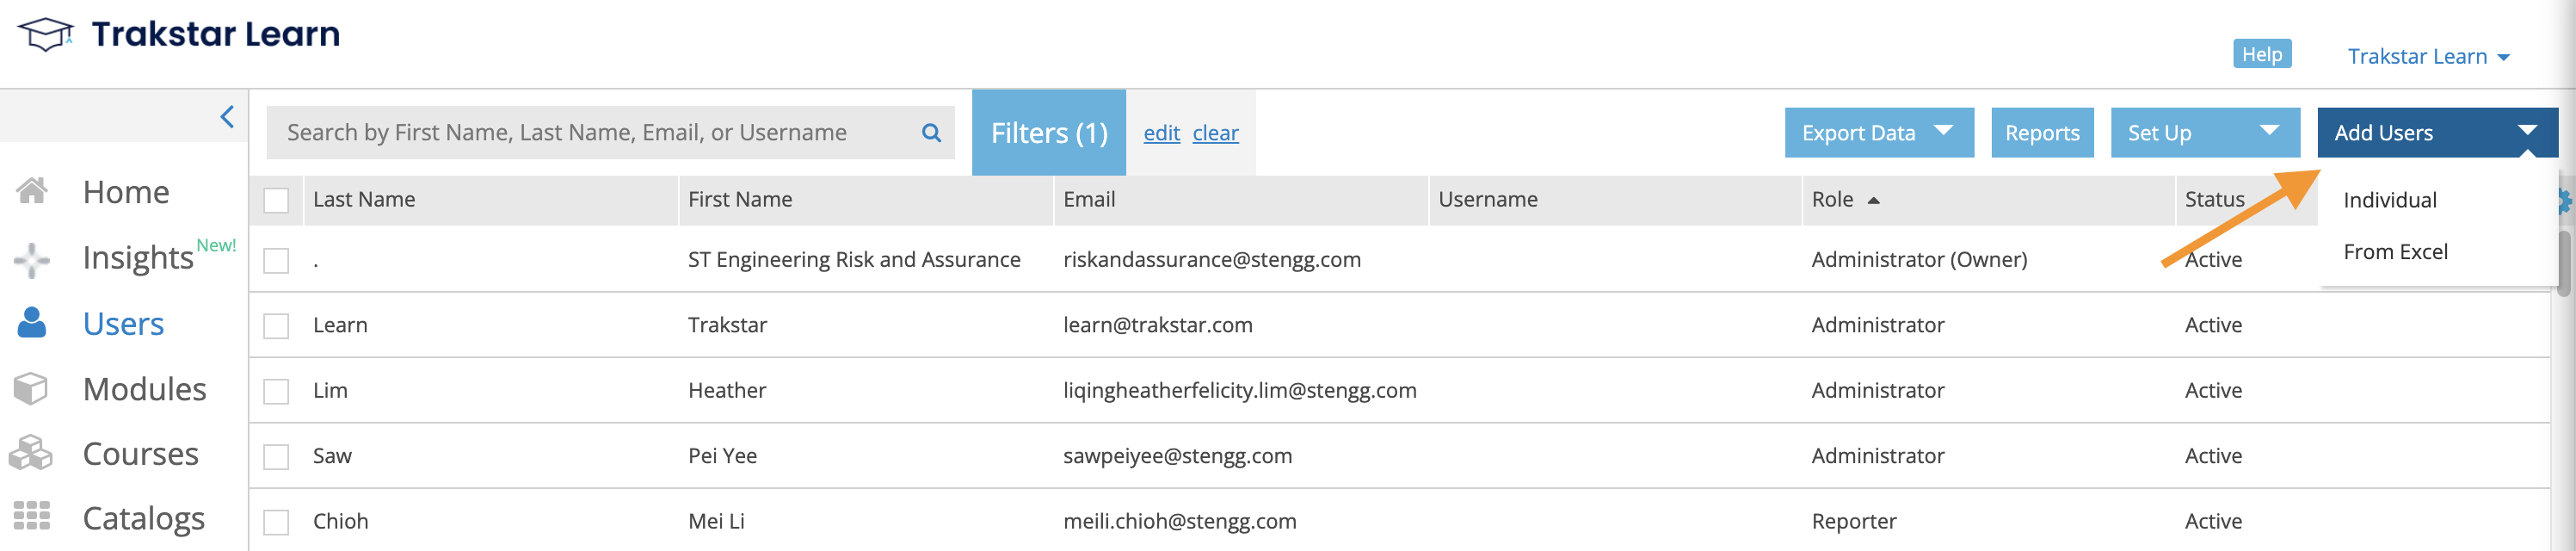Screen dimensions: 2576x551
Task: Tick the select-all checkbox in header
Action: [276, 200]
